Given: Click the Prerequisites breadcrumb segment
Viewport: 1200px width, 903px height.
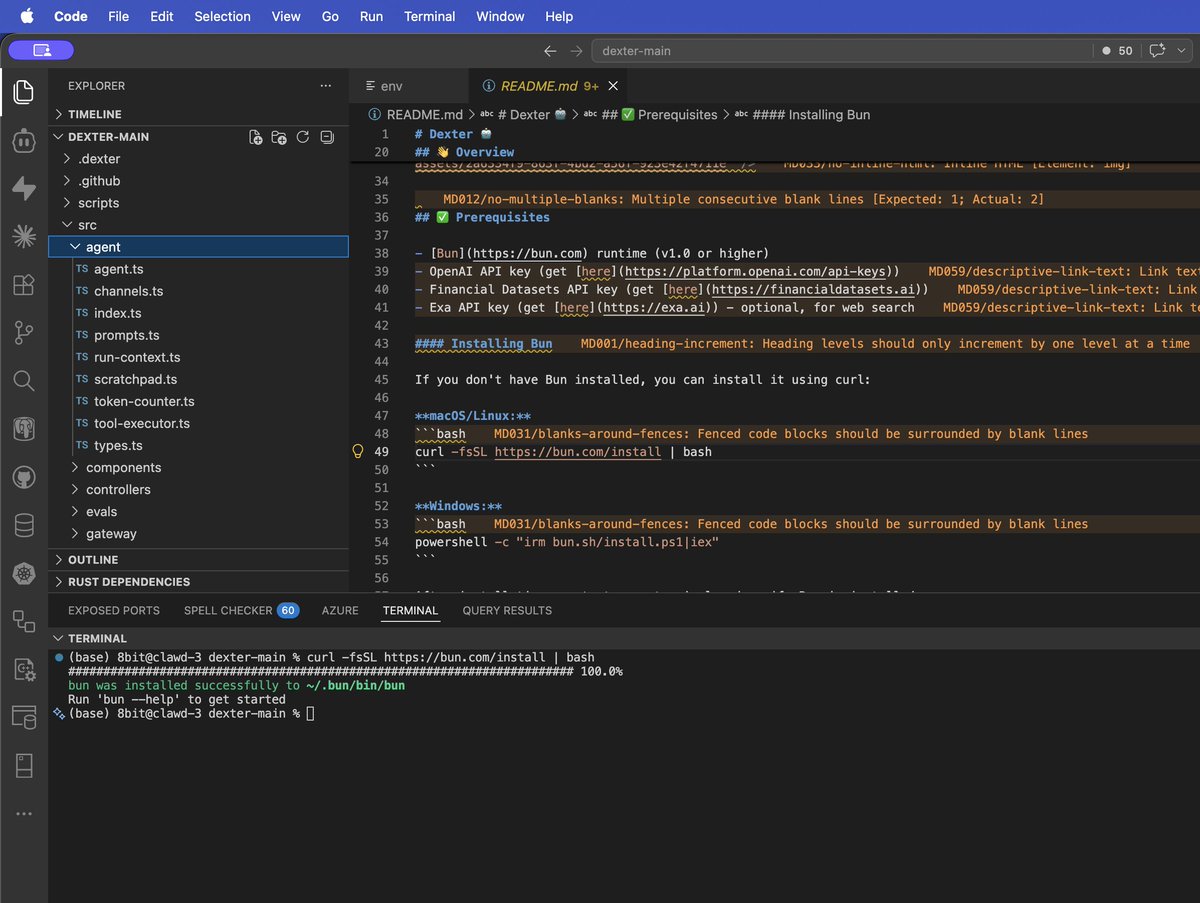Looking at the screenshot, I should point(659,115).
